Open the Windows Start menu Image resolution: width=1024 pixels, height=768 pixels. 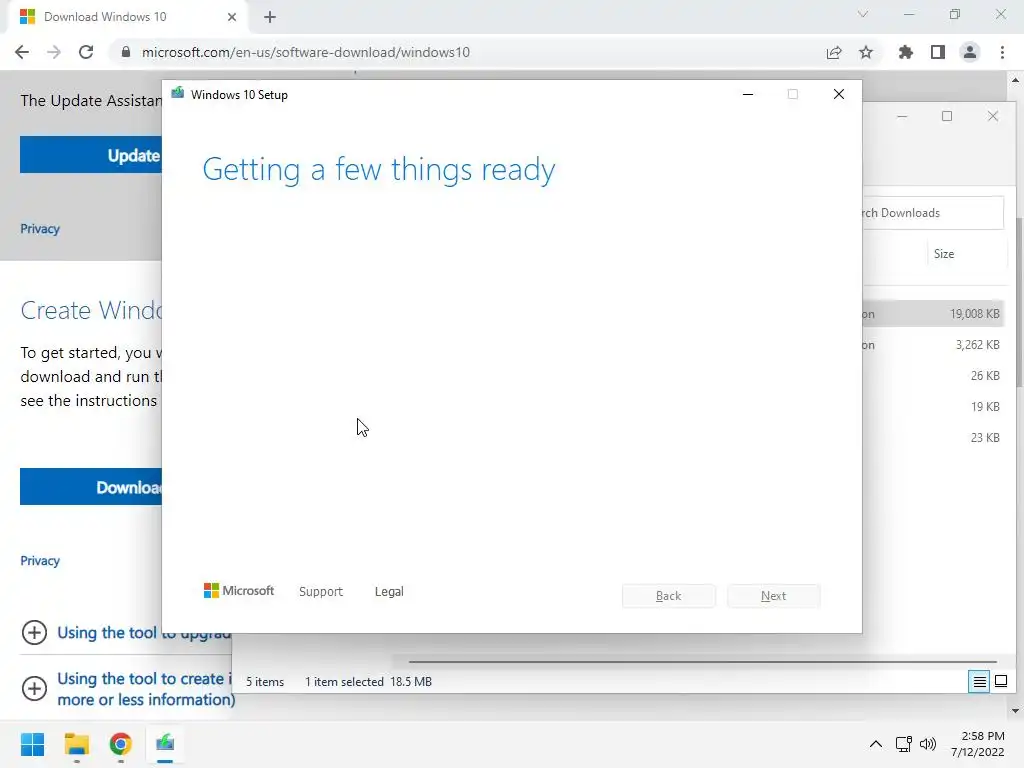click(x=32, y=744)
